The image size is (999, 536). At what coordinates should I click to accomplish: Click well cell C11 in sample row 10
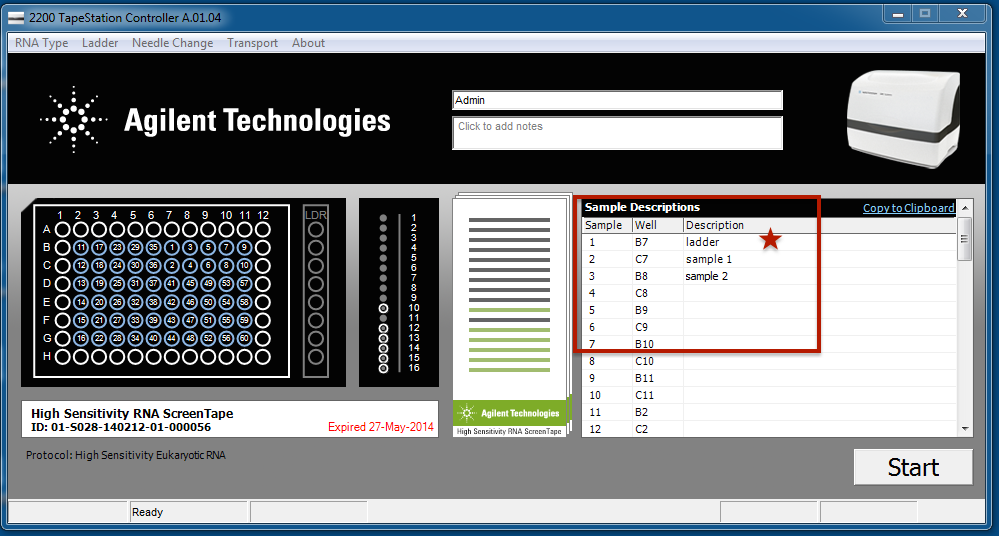657,395
